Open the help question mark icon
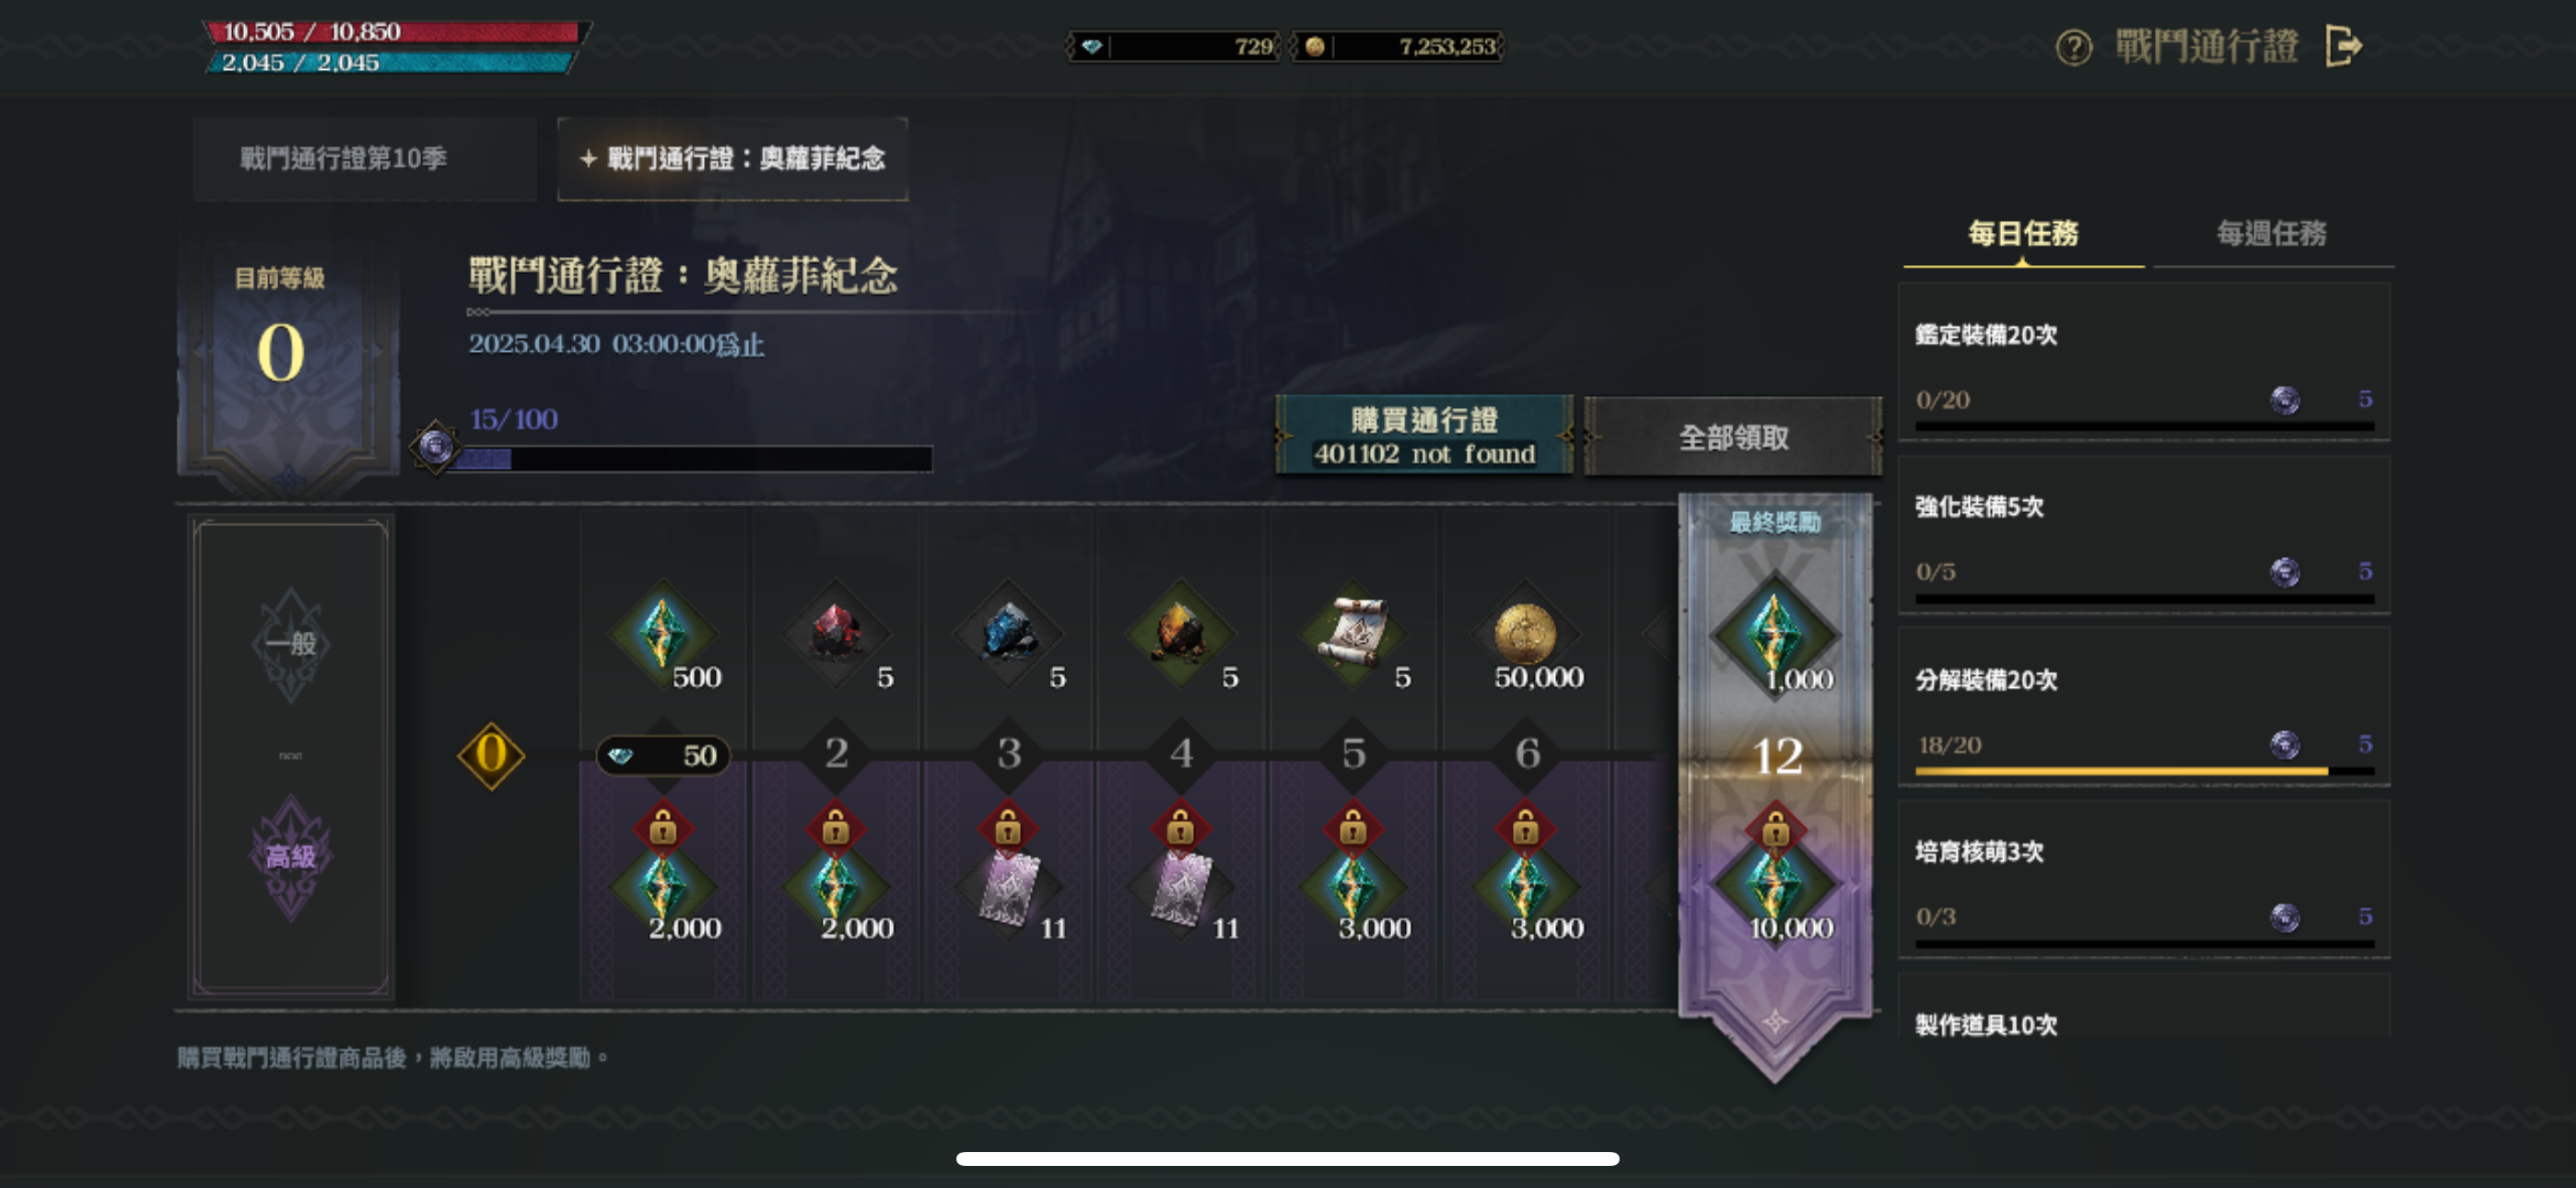Image resolution: width=2576 pixels, height=1188 pixels. 2073,47
